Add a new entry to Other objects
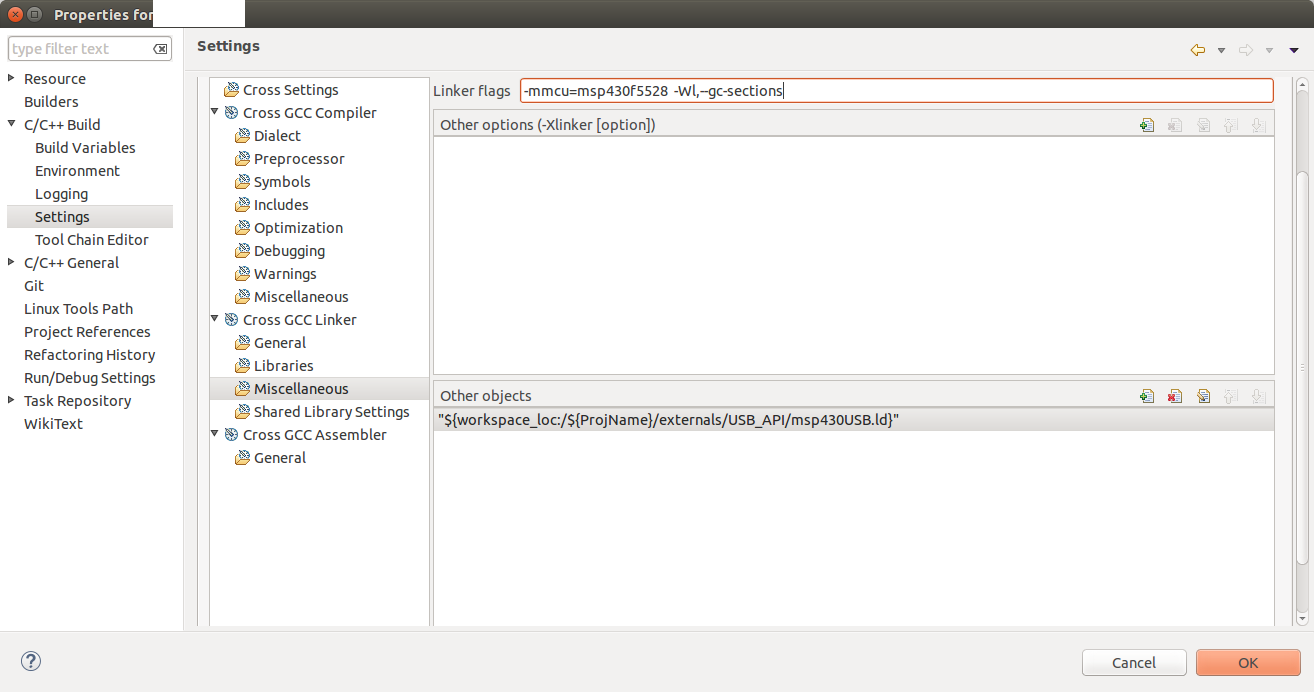The image size is (1314, 692). [1147, 396]
